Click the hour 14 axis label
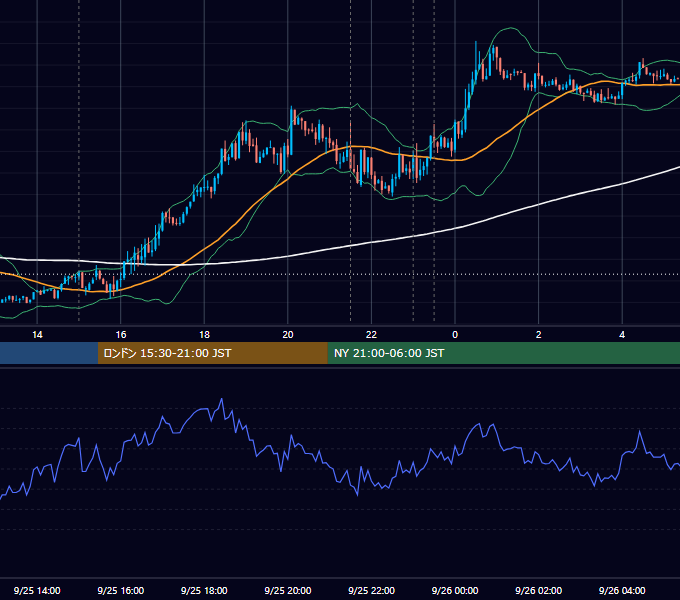680x600 pixels. (x=37, y=335)
